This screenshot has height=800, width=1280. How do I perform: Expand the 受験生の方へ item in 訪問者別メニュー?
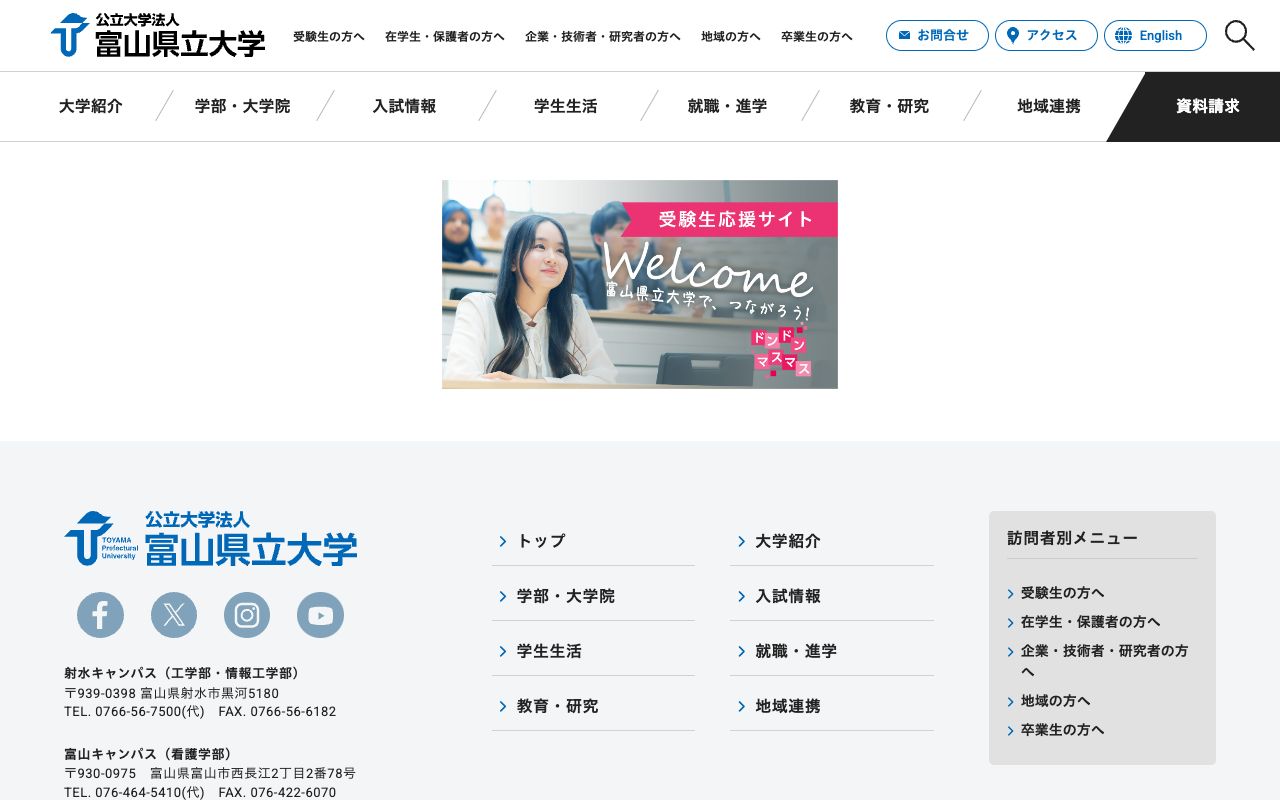click(1062, 593)
